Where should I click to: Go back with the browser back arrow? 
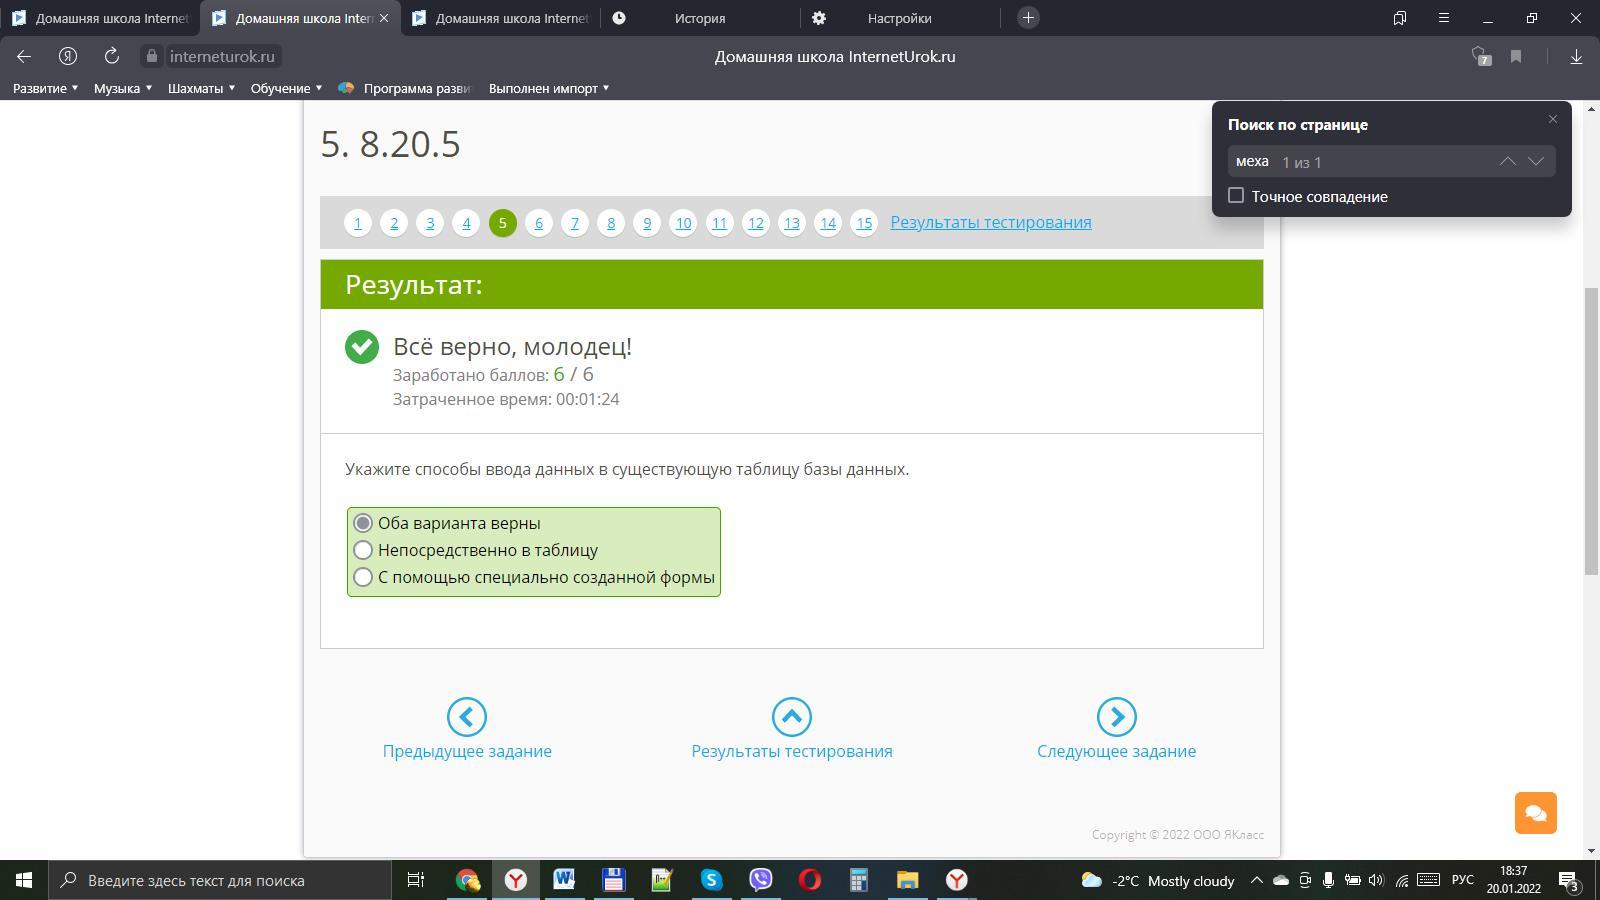24,56
